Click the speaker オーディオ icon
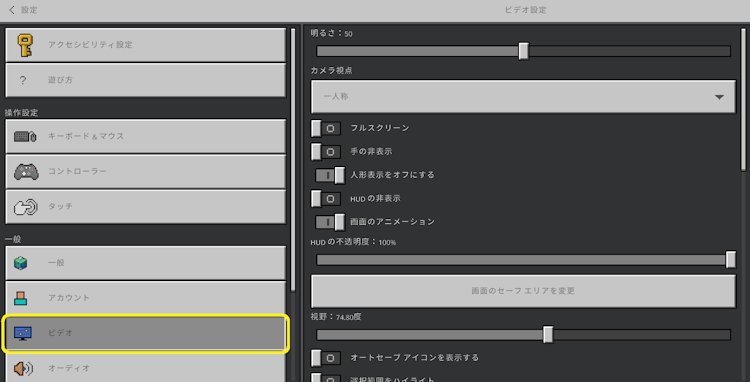 point(22,369)
